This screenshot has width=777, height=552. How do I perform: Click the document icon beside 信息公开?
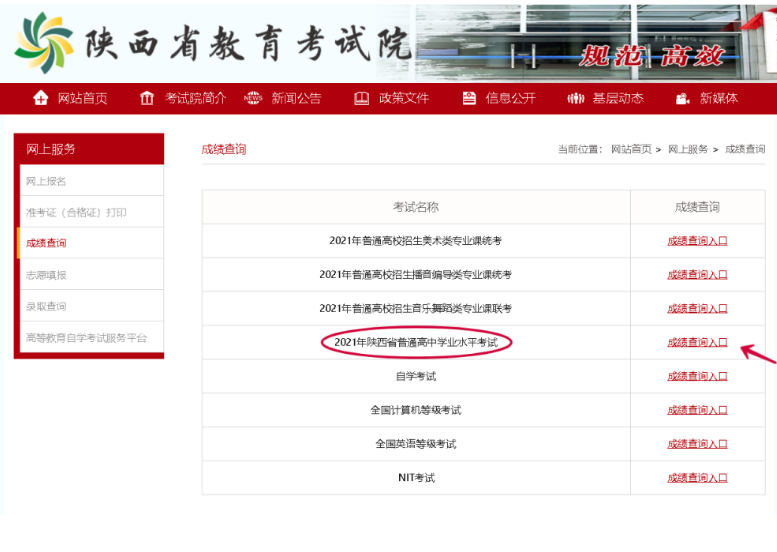tap(469, 98)
